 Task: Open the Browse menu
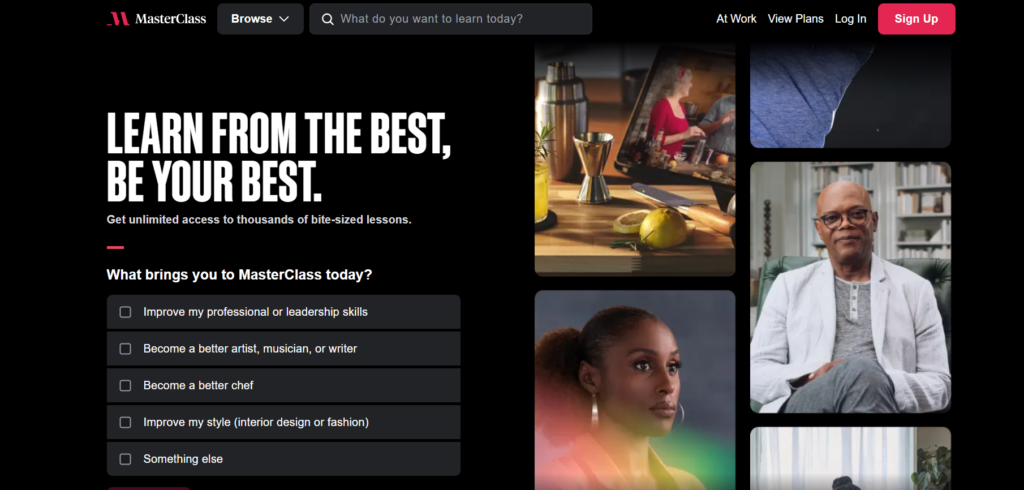tap(260, 19)
